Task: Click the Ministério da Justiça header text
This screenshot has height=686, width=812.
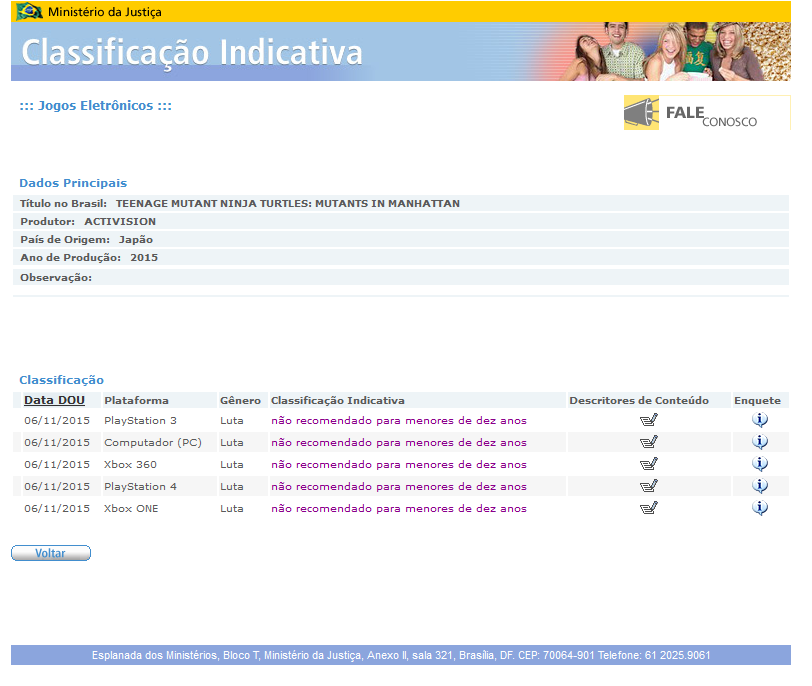Action: [104, 12]
